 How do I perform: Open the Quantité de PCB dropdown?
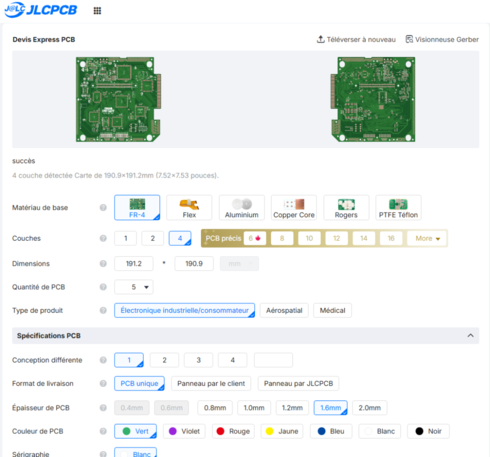134,287
